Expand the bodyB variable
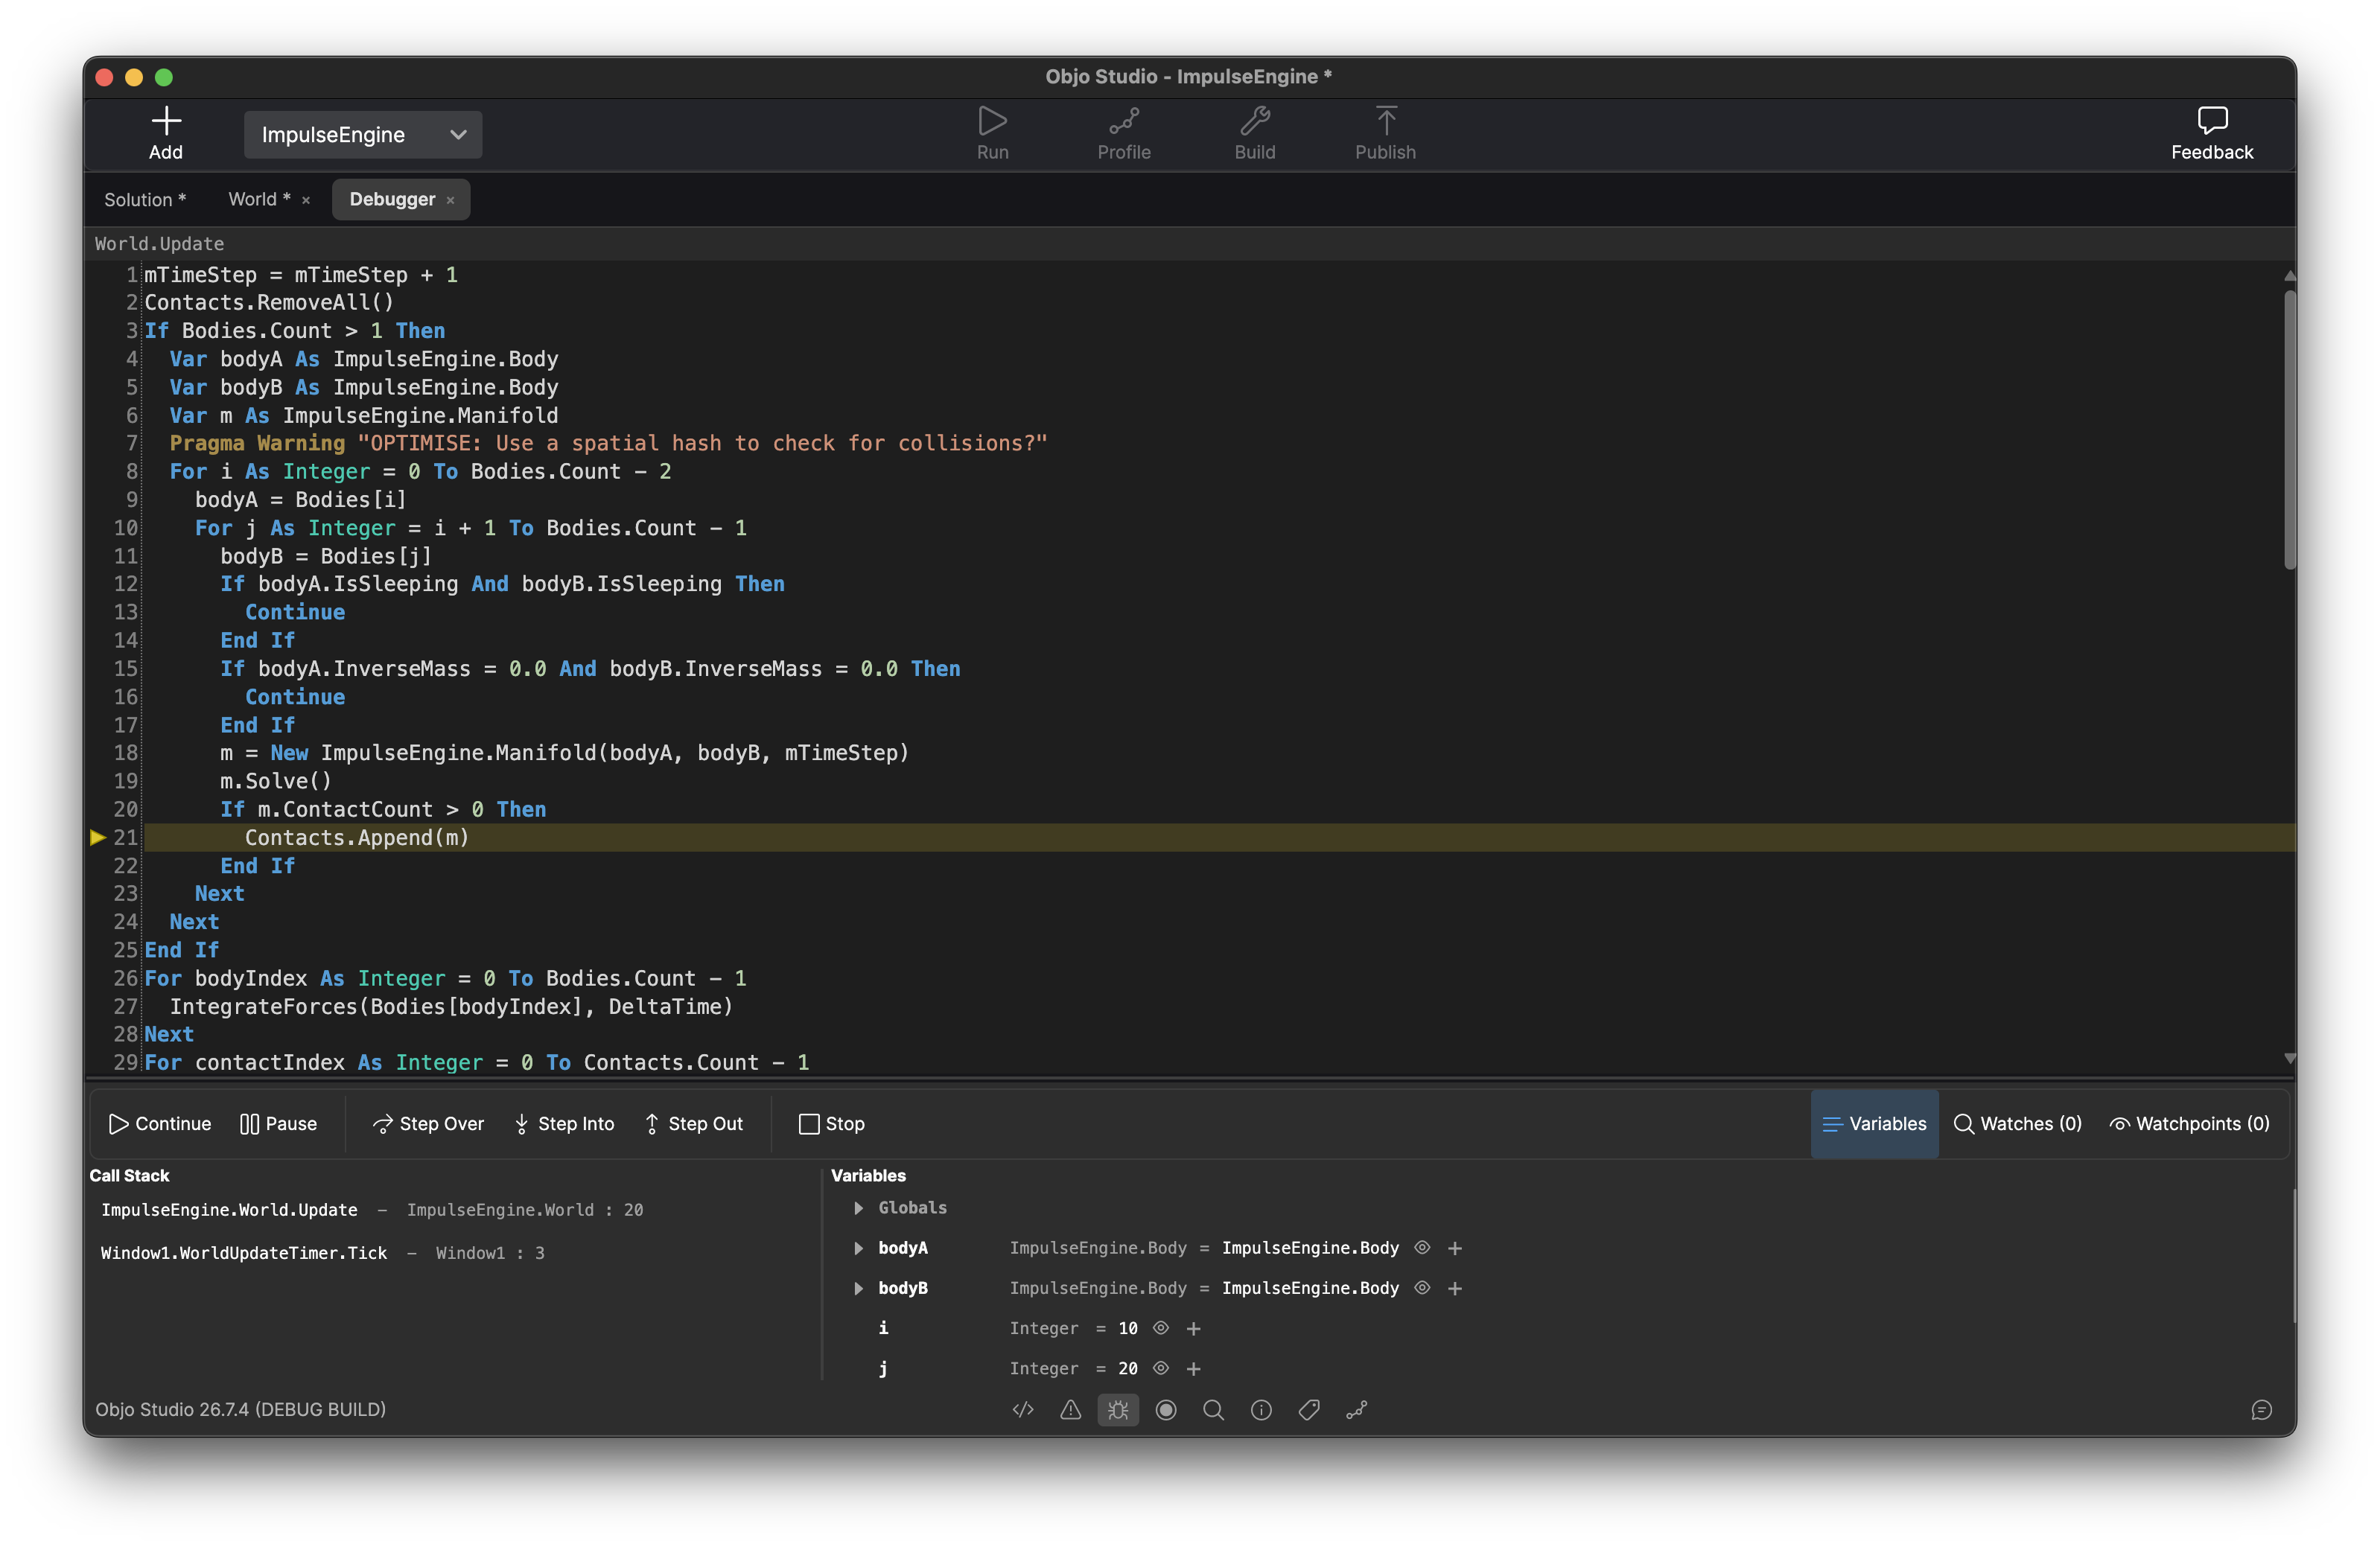 point(858,1288)
